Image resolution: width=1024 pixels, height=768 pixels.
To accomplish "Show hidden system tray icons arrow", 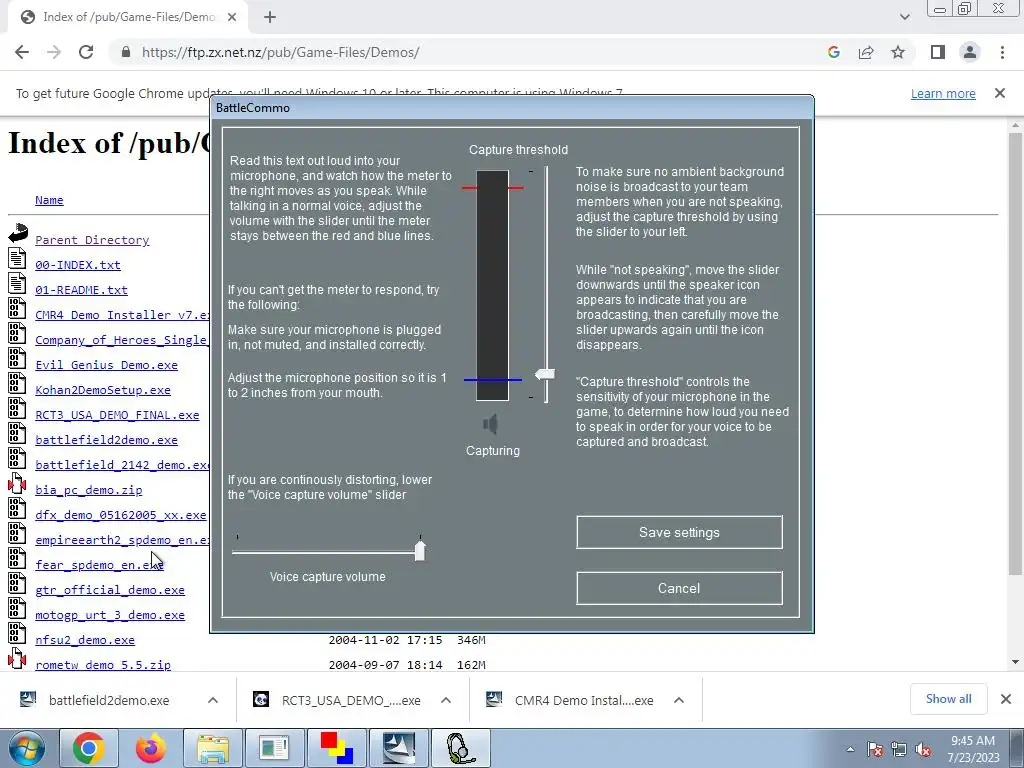I will tap(850, 749).
